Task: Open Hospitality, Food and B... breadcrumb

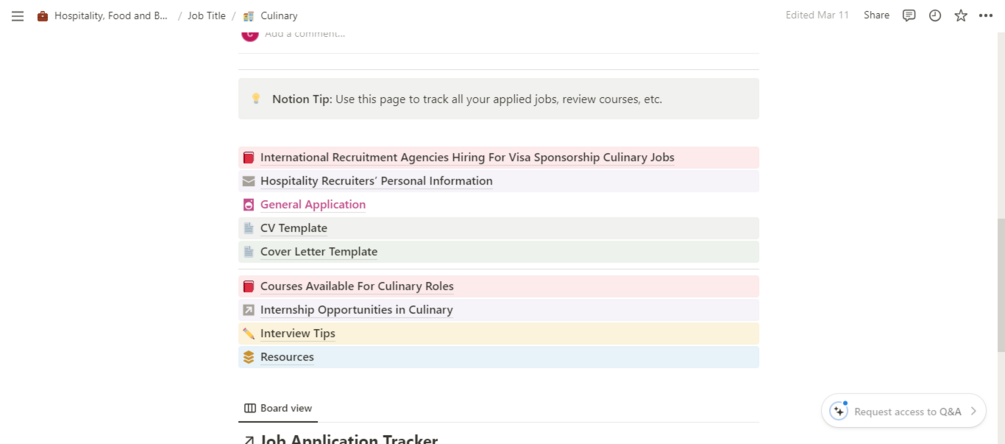Action: click(110, 16)
